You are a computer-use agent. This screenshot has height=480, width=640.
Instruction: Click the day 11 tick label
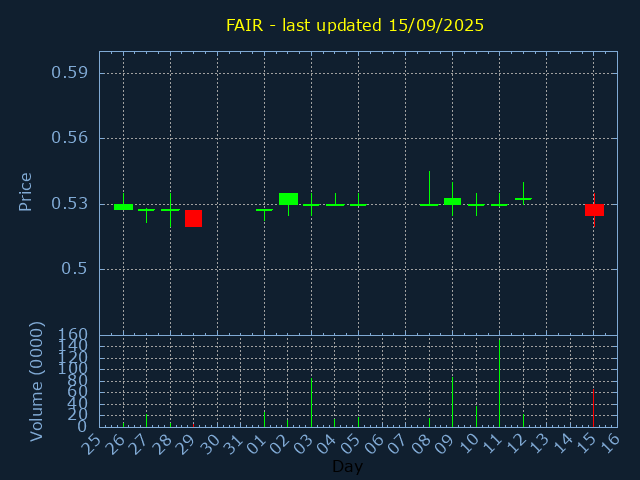(x=491, y=444)
